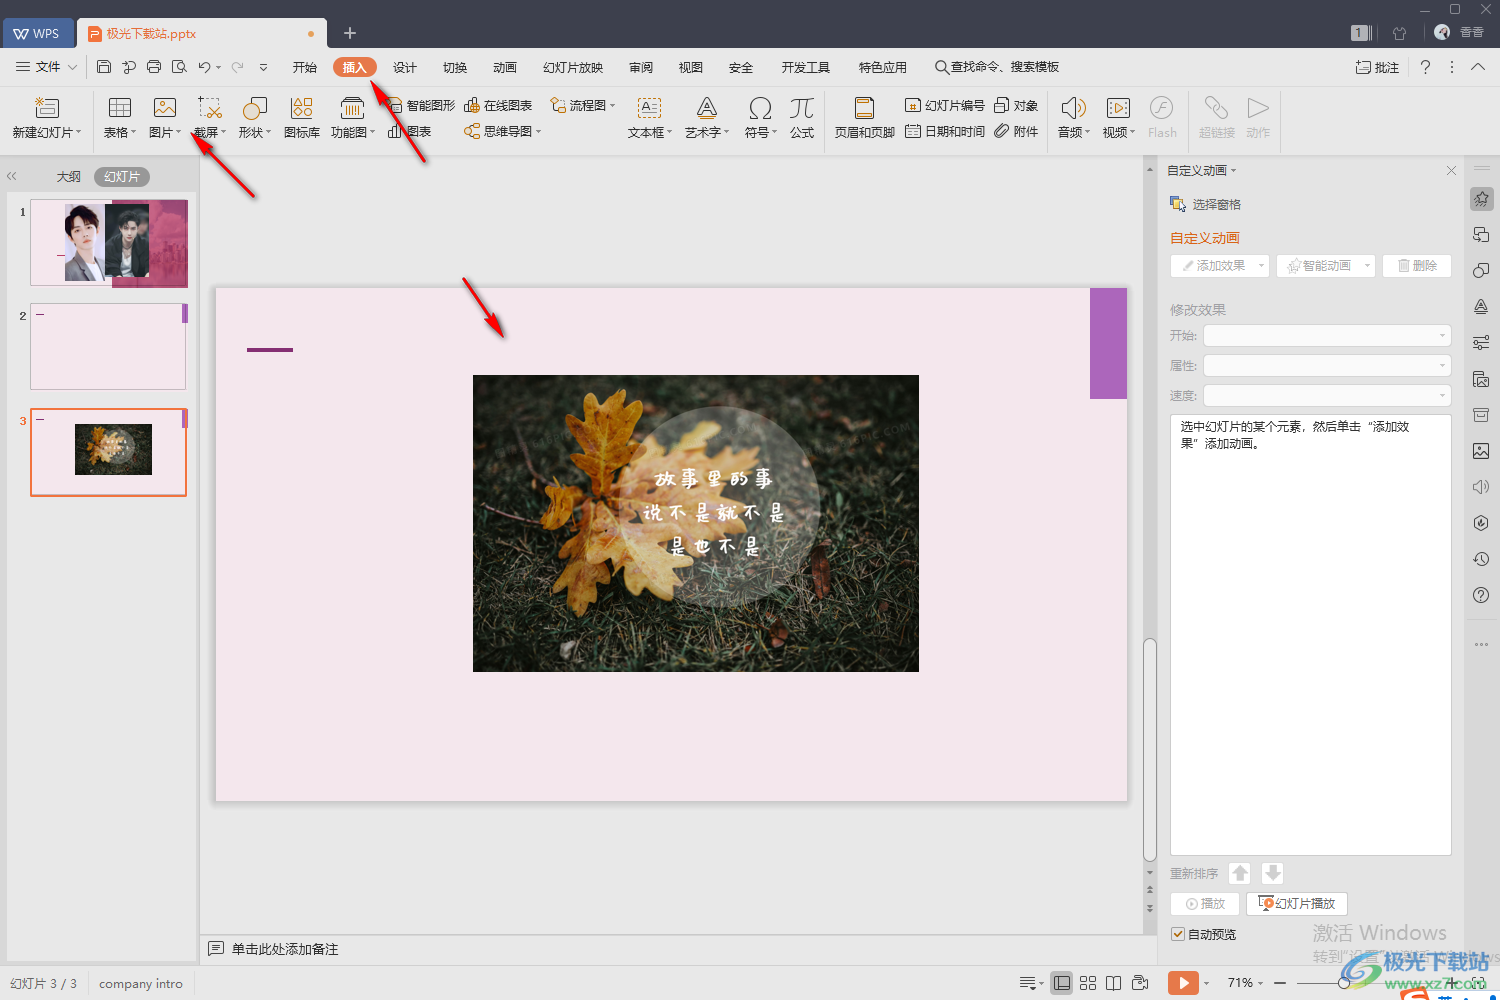Click the Comments (批注) button
This screenshot has width=1500, height=1000.
pos(1377,67)
